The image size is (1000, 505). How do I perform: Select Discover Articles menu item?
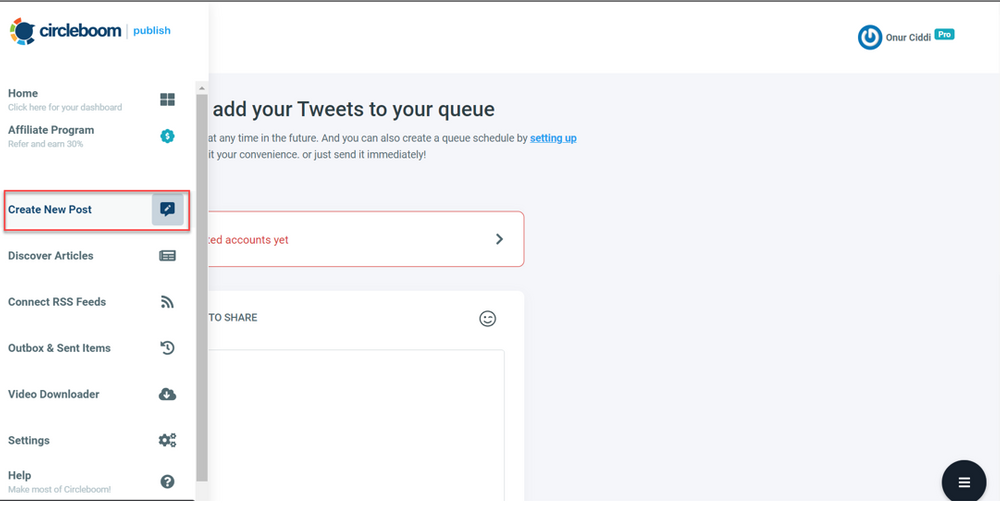click(51, 256)
